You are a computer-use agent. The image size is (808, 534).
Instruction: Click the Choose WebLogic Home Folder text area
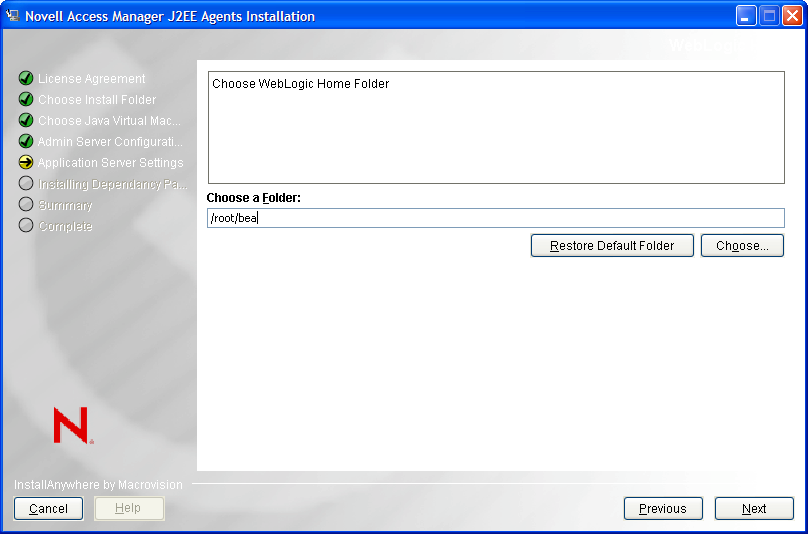[x=496, y=127]
